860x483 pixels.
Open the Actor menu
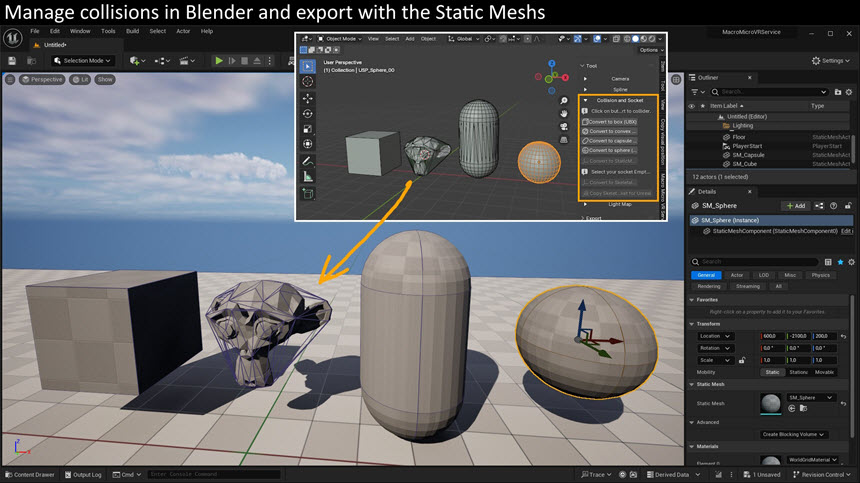183,31
